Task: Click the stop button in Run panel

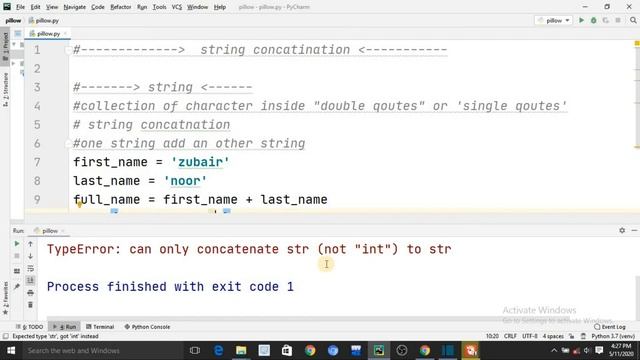Action: pyautogui.click(x=17, y=256)
